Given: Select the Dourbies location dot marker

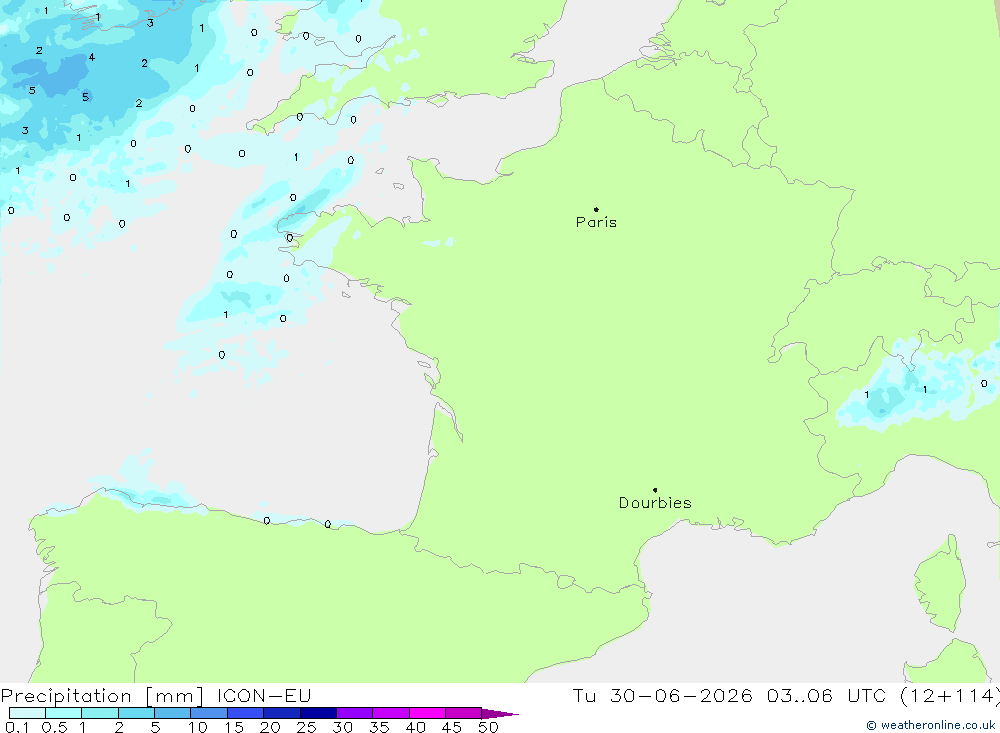Looking at the screenshot, I should pyautogui.click(x=655, y=490).
